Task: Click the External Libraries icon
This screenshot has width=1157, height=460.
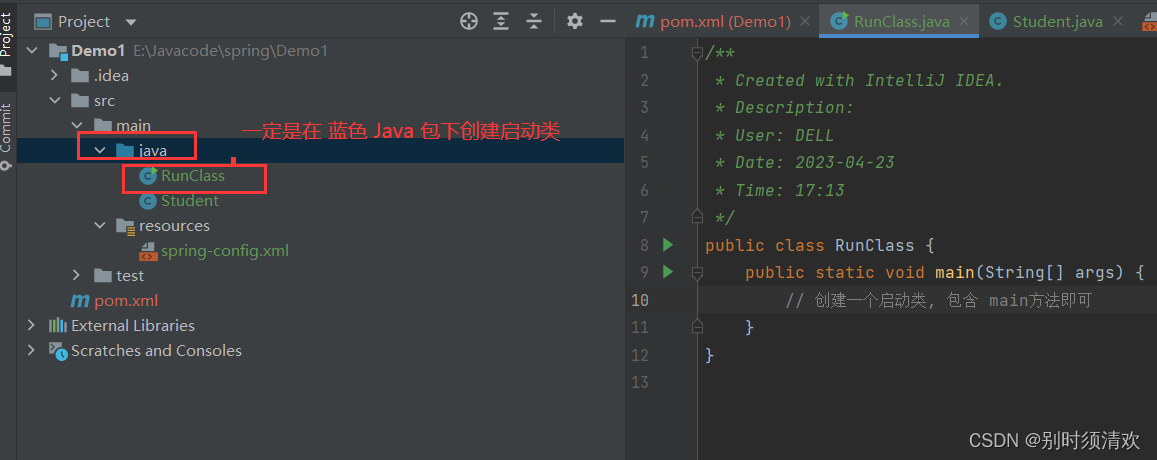Action: (58, 326)
